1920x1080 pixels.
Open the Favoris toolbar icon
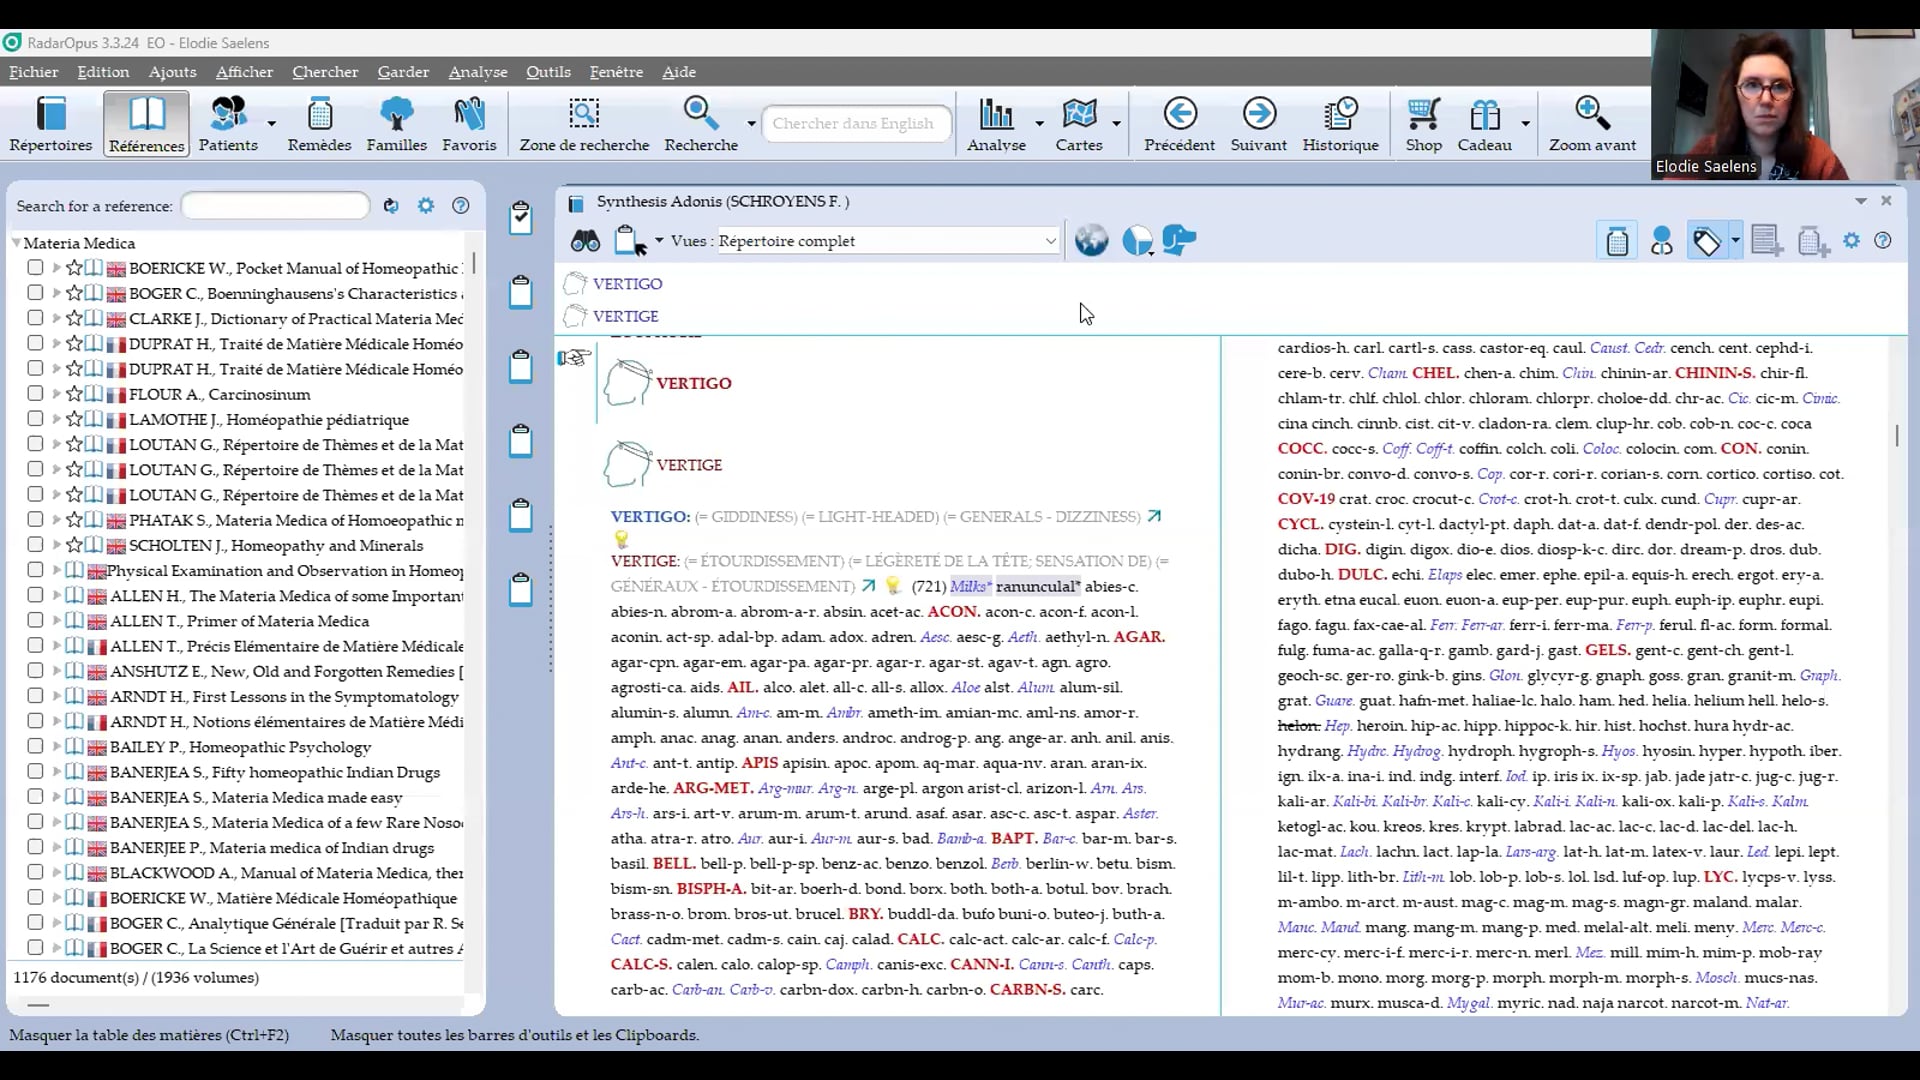pos(469,124)
